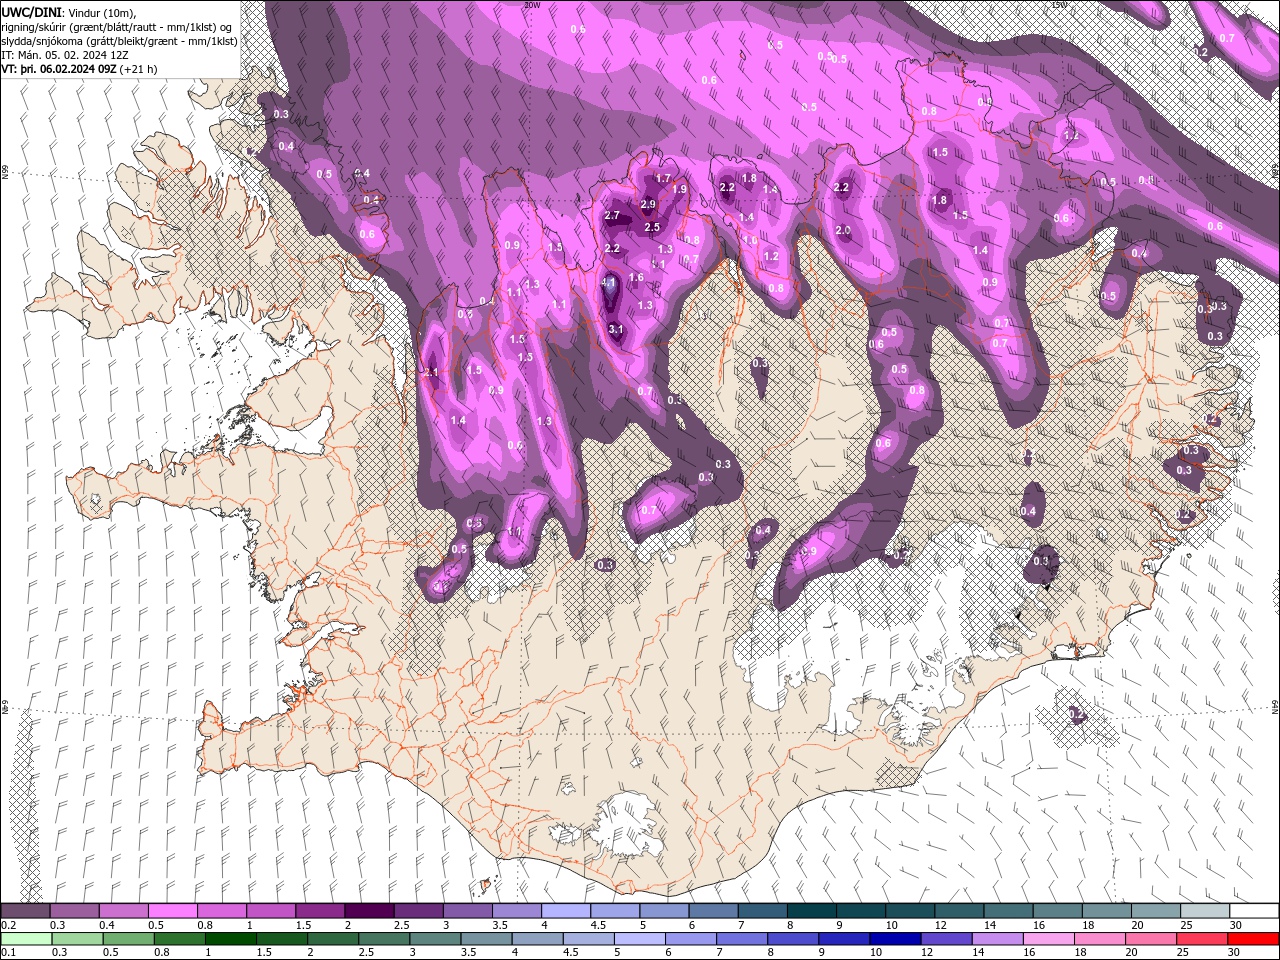Click bottom-row light purple swatch starting at 14
Viewport: 1280px width, 960px height.
[x=997, y=939]
